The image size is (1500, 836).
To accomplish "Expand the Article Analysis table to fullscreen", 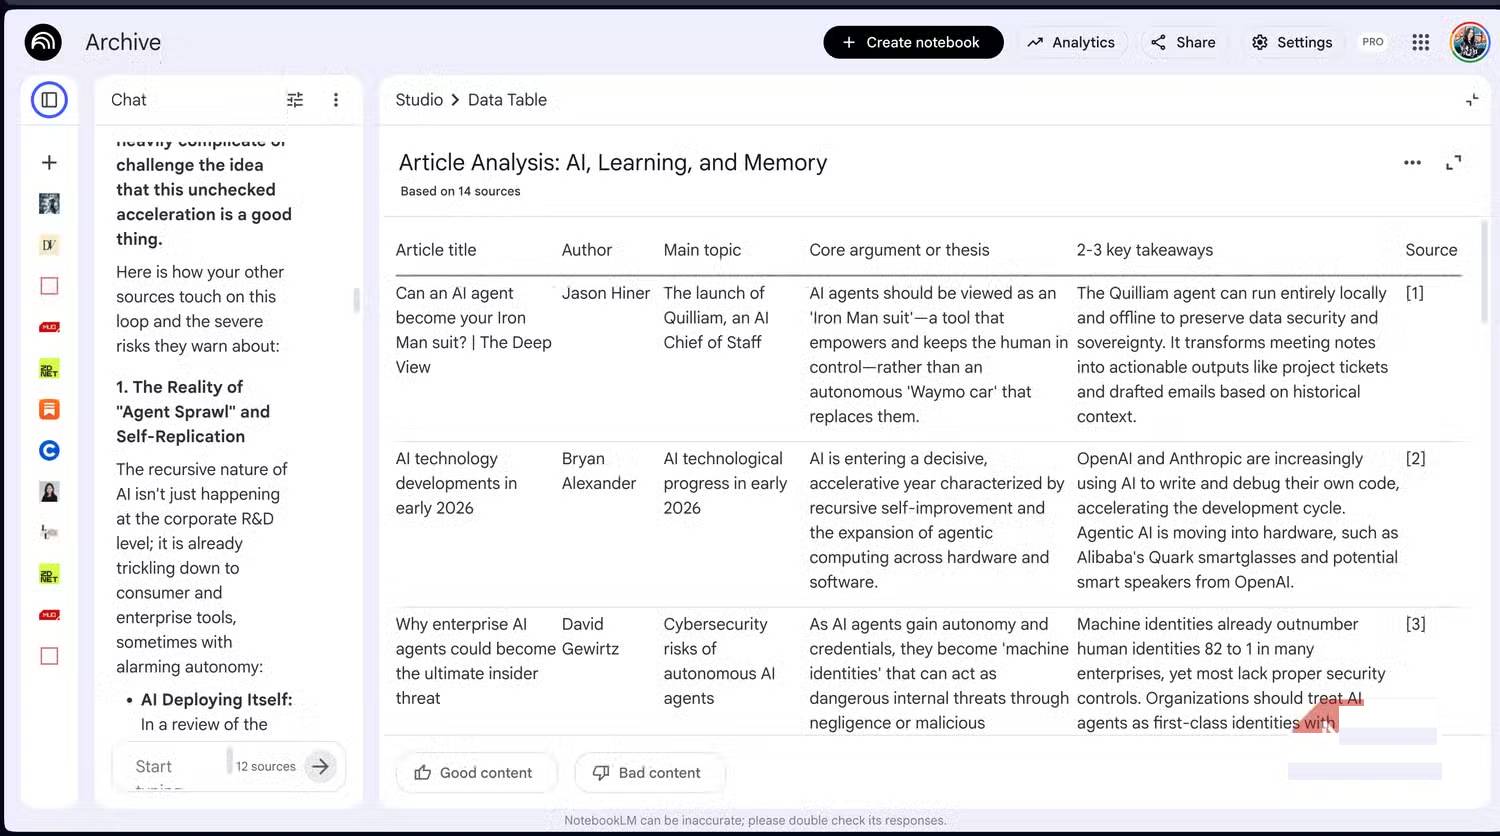I will (x=1455, y=162).
